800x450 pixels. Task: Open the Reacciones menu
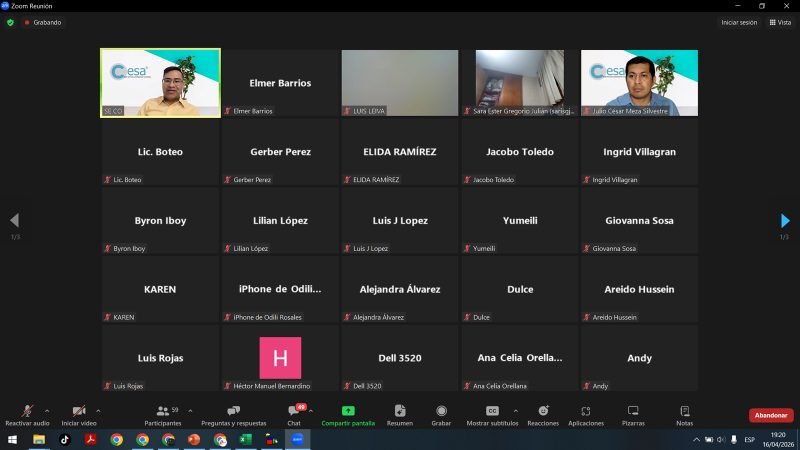point(543,415)
